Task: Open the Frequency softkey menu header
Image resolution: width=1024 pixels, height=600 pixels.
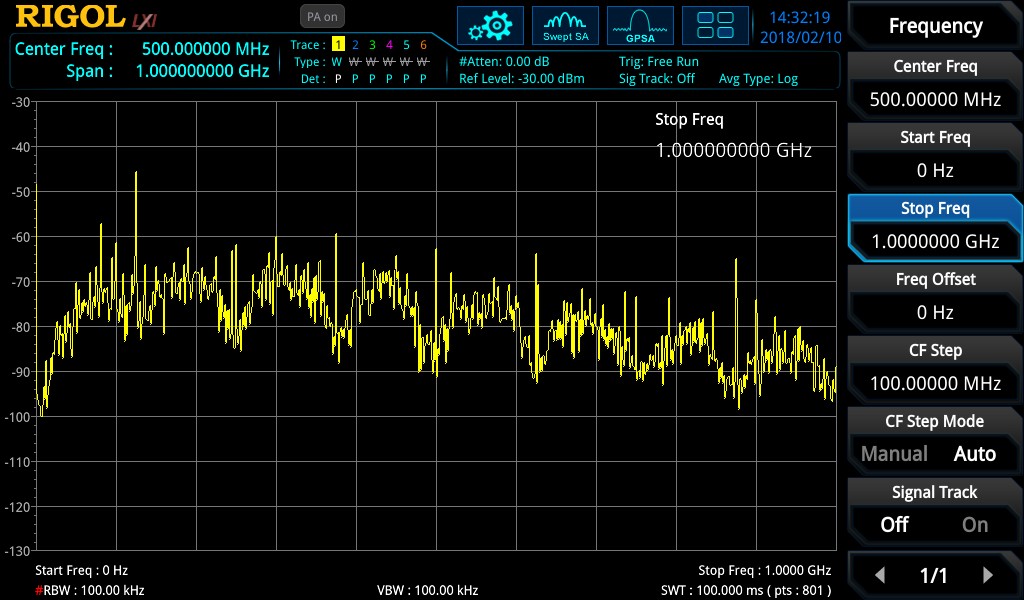Action: coord(934,25)
